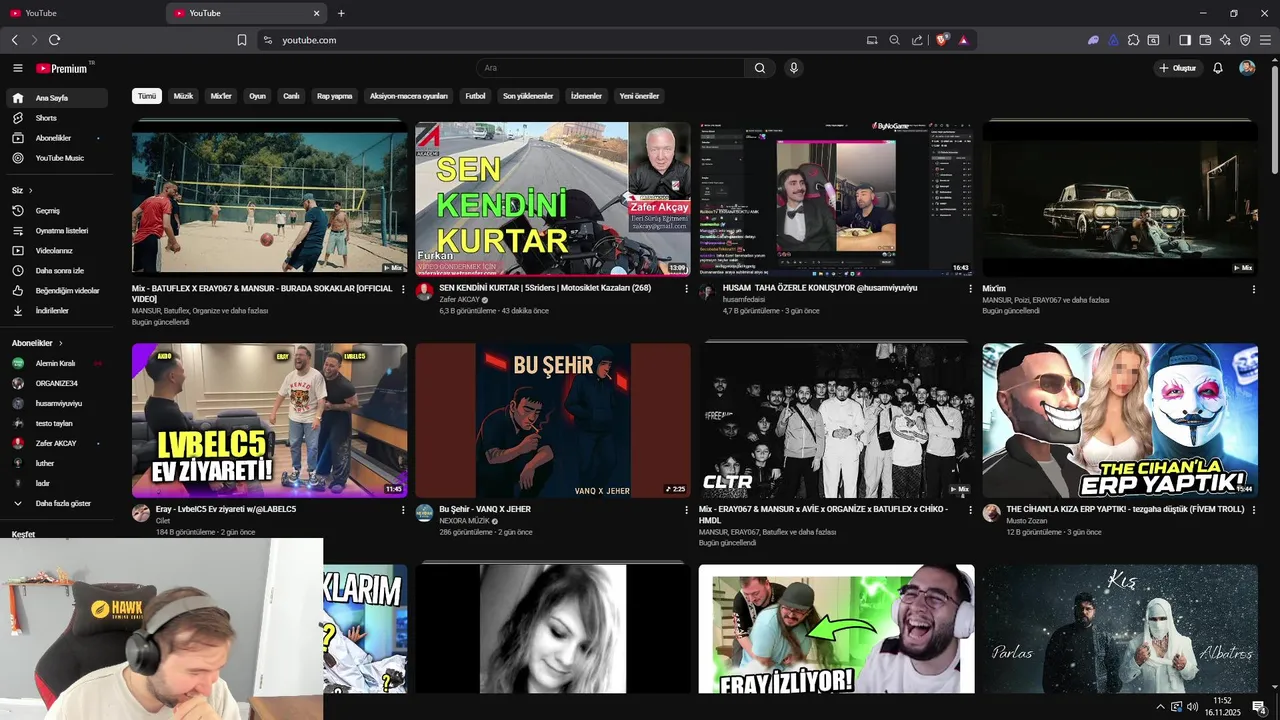This screenshot has width=1280, height=720.
Task: Open Daha sonra izle list
Action: [57, 271]
